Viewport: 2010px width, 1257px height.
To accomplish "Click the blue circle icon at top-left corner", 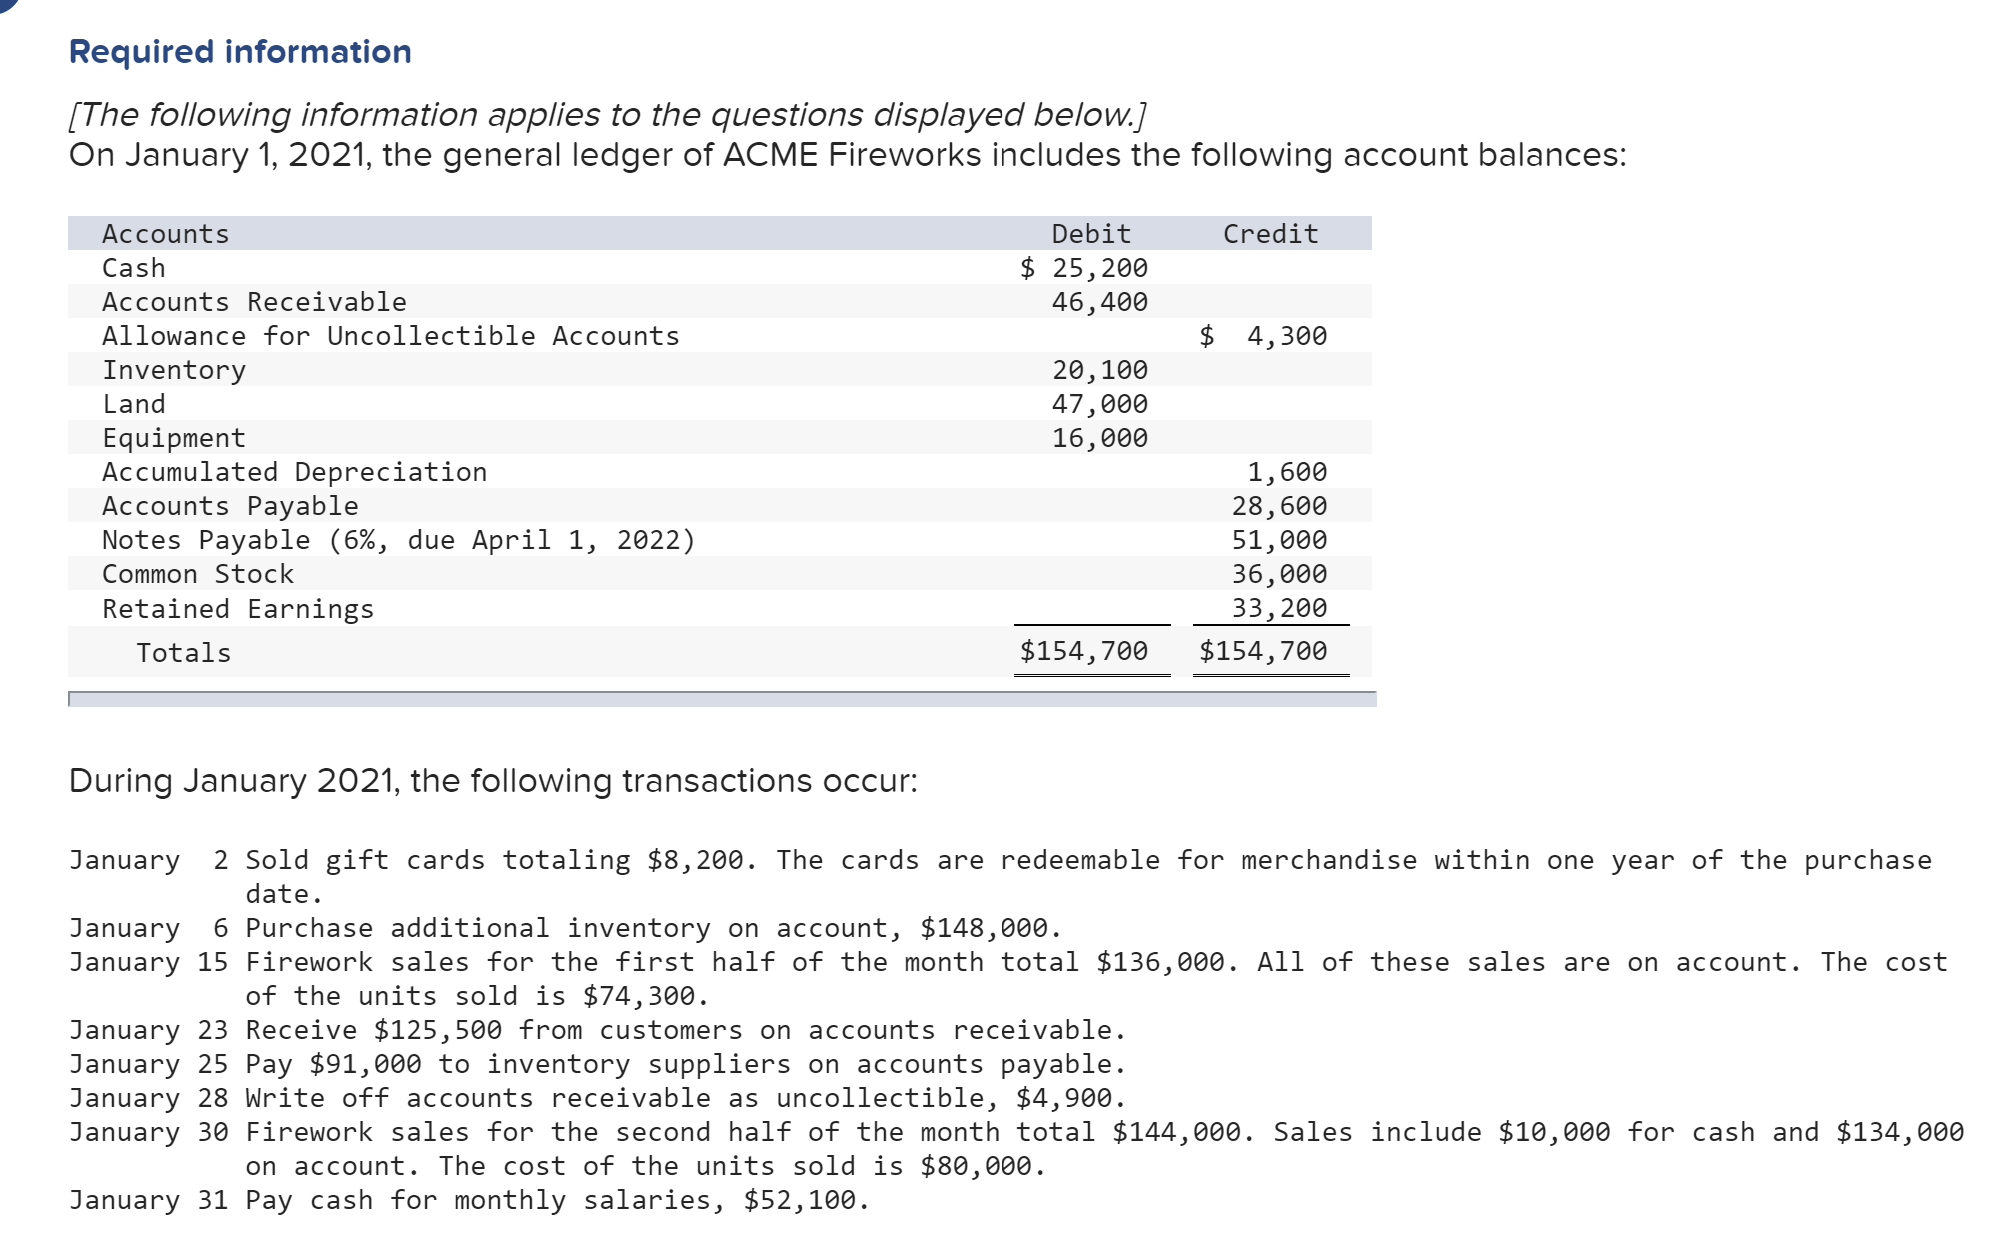I will click(x=8, y=4).
